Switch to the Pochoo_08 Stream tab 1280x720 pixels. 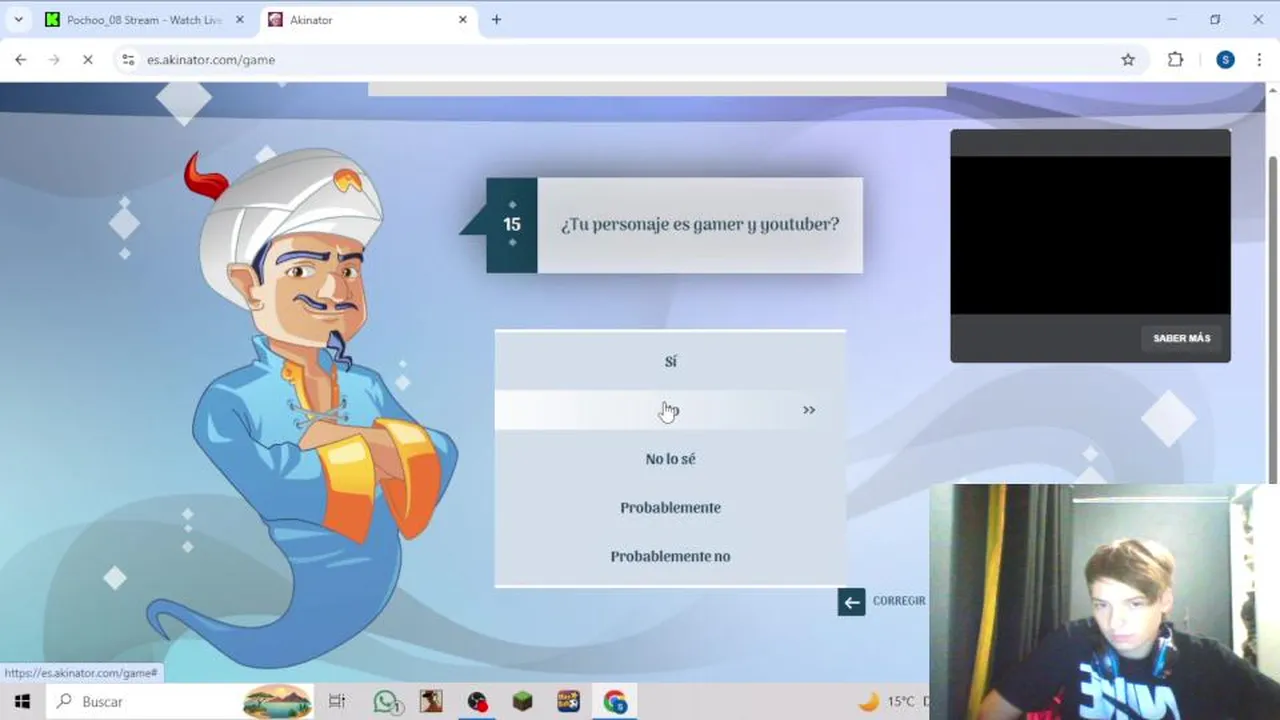click(144, 20)
